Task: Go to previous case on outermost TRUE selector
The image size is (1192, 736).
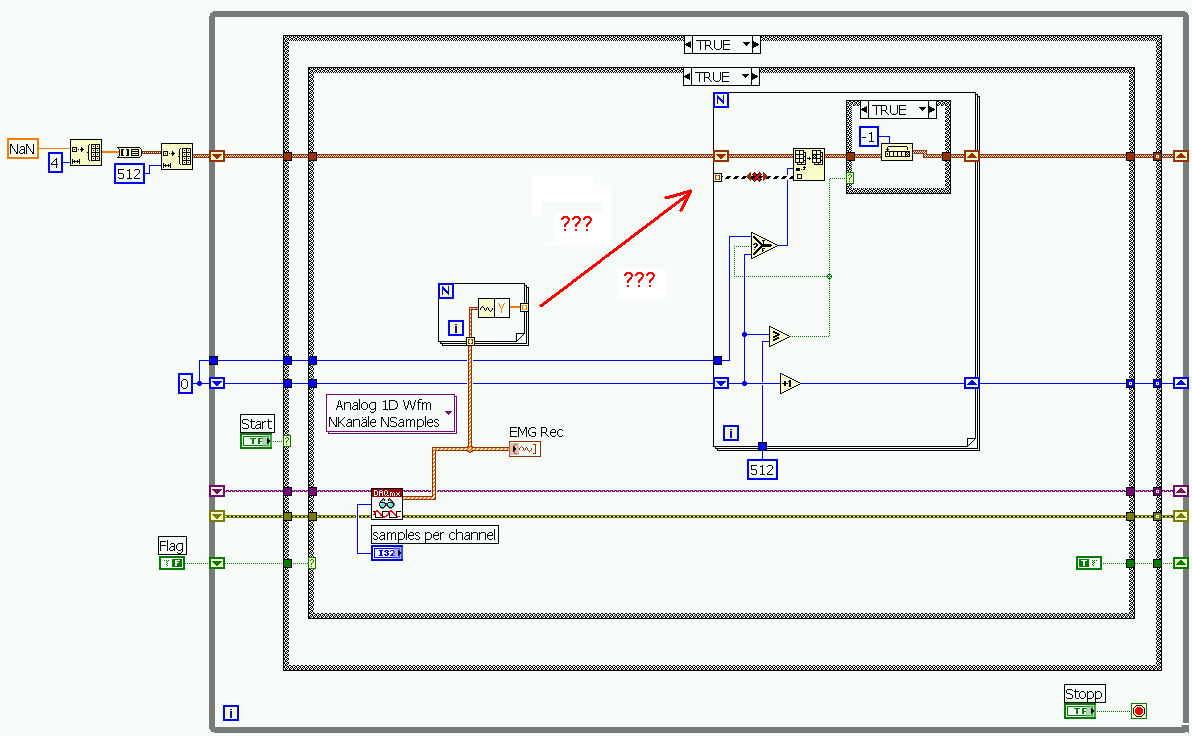Action: pos(688,45)
